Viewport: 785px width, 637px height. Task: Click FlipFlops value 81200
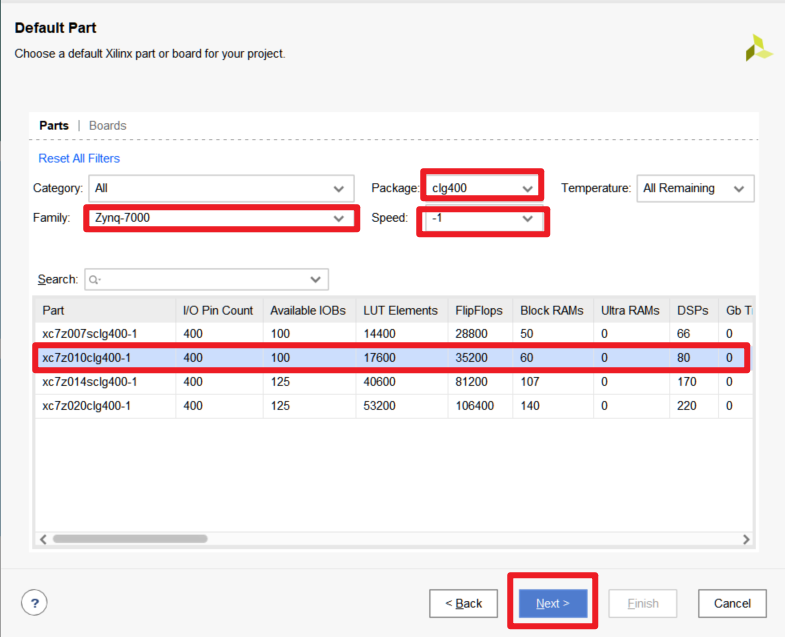(x=471, y=382)
